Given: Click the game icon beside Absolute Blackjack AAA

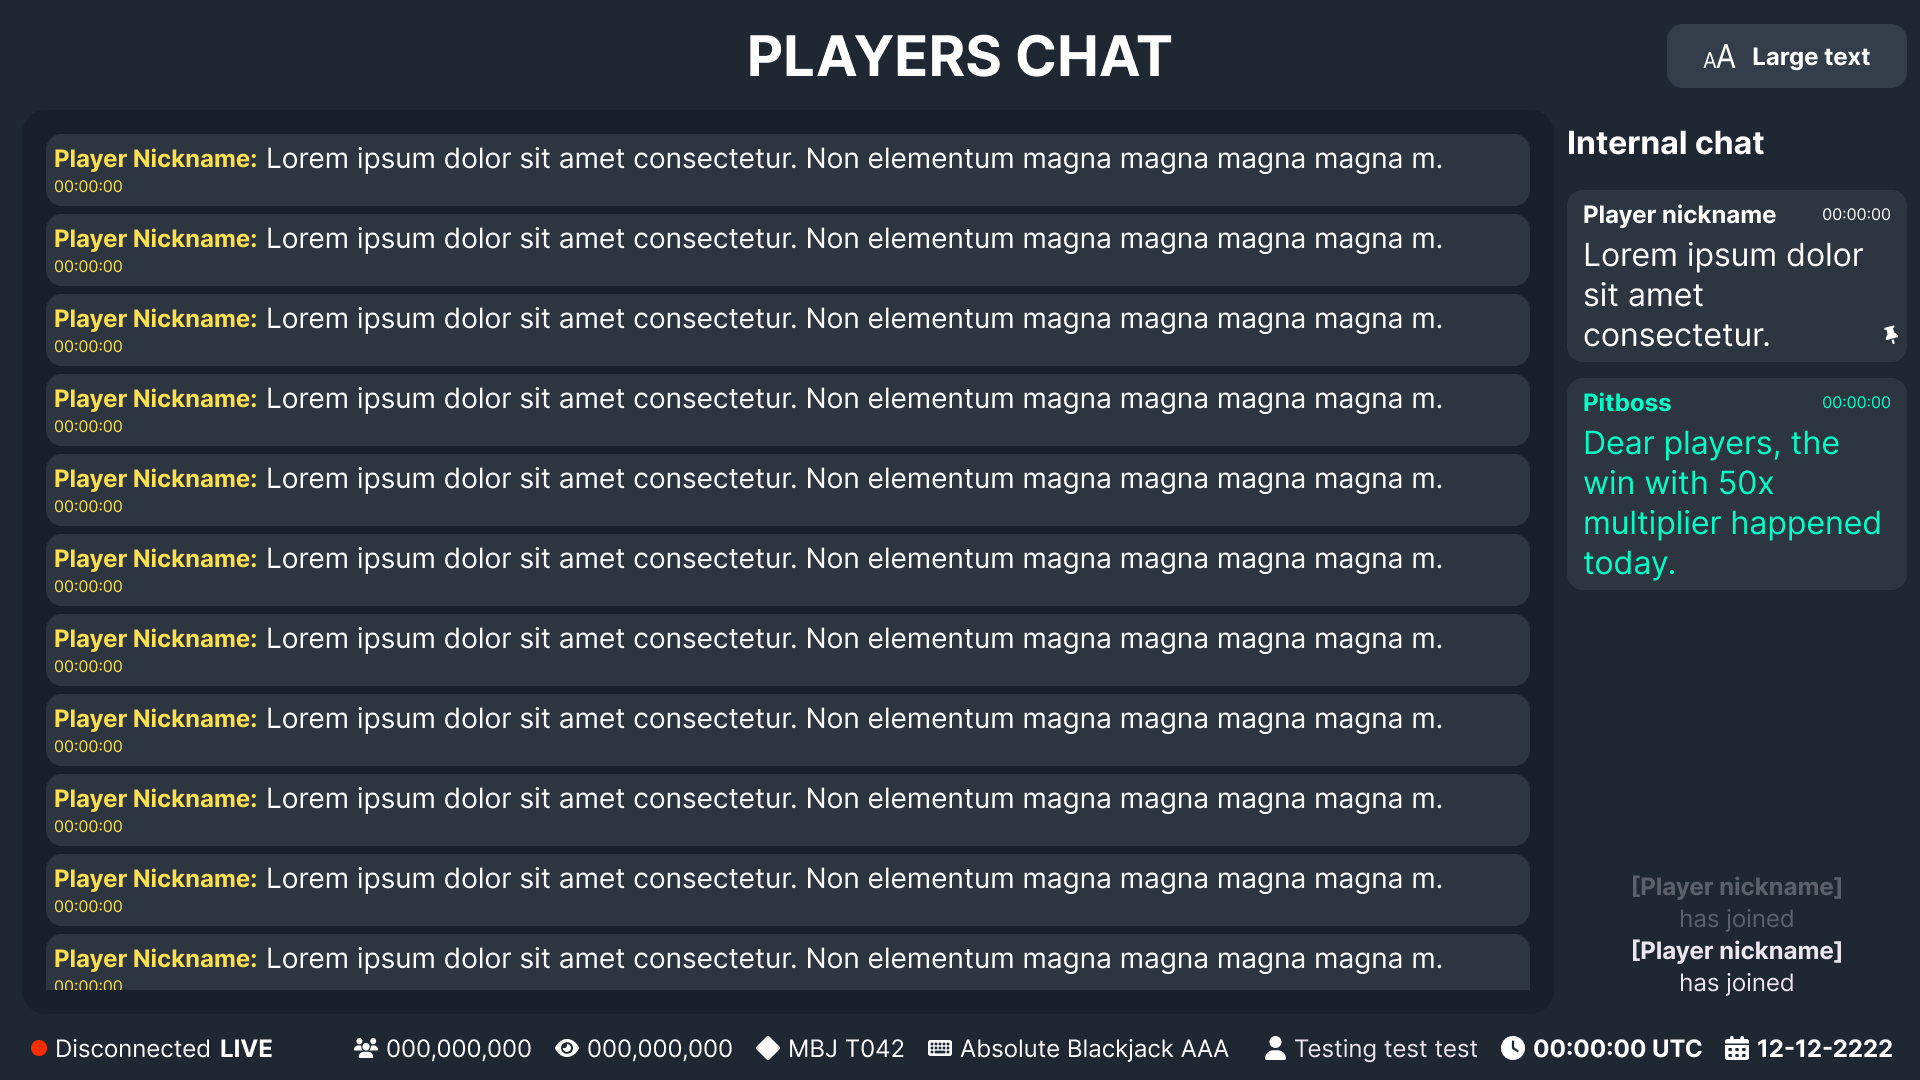Looking at the screenshot, I should (940, 1048).
